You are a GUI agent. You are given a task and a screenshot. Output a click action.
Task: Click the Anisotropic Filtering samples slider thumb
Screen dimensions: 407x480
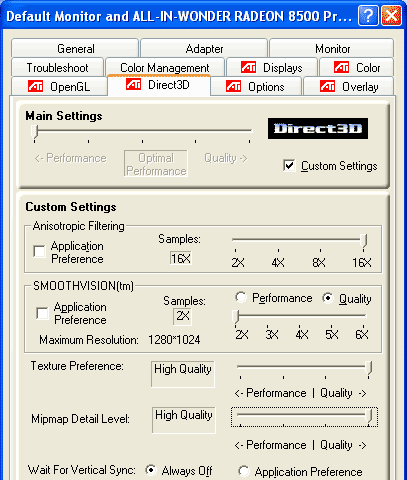tap(364, 241)
